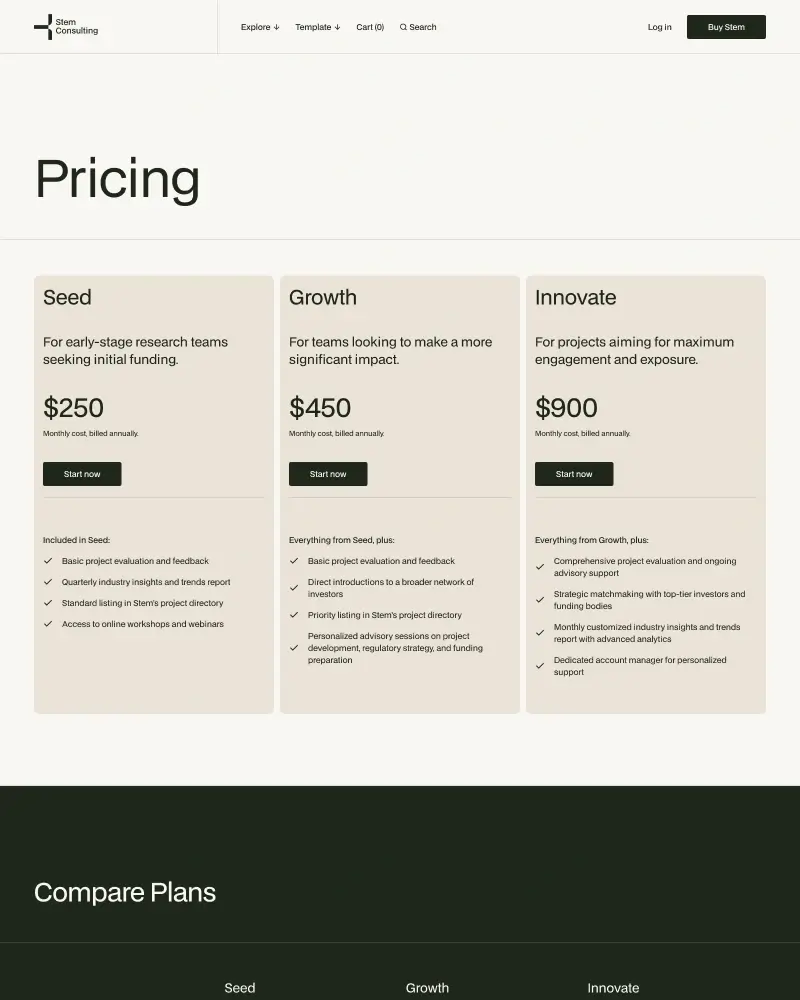
Task: Click the Stem Consulting brand name text
Action: [77, 27]
